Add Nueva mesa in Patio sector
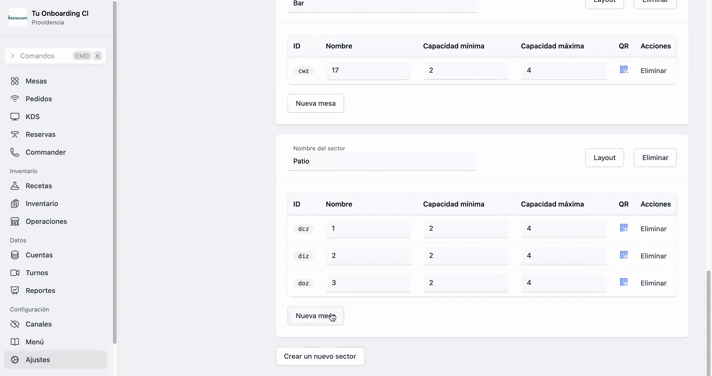 click(x=316, y=316)
